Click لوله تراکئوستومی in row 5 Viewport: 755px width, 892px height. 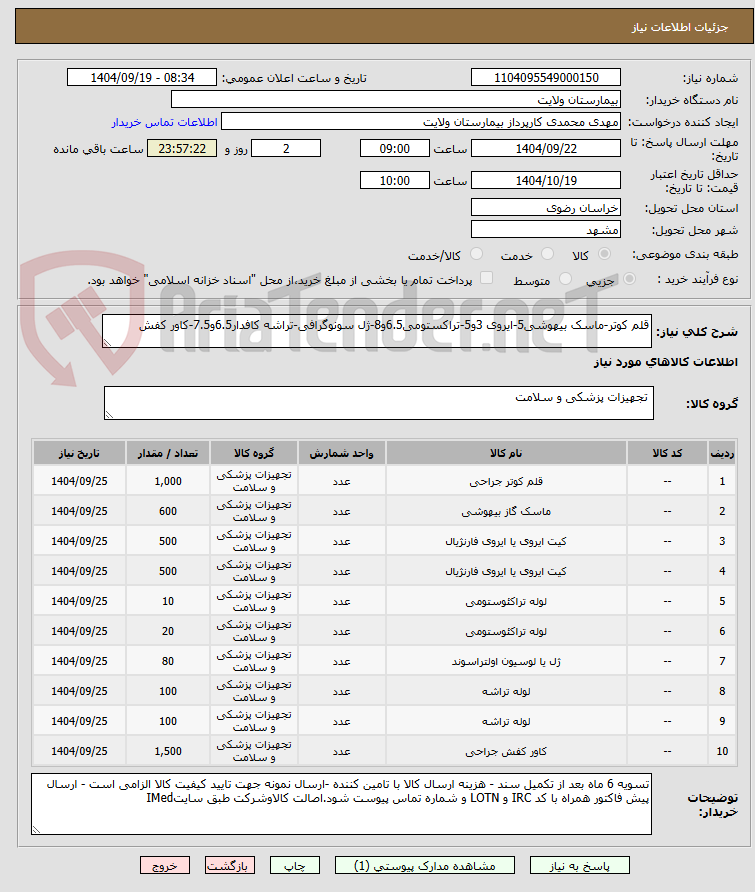[x=506, y=601]
